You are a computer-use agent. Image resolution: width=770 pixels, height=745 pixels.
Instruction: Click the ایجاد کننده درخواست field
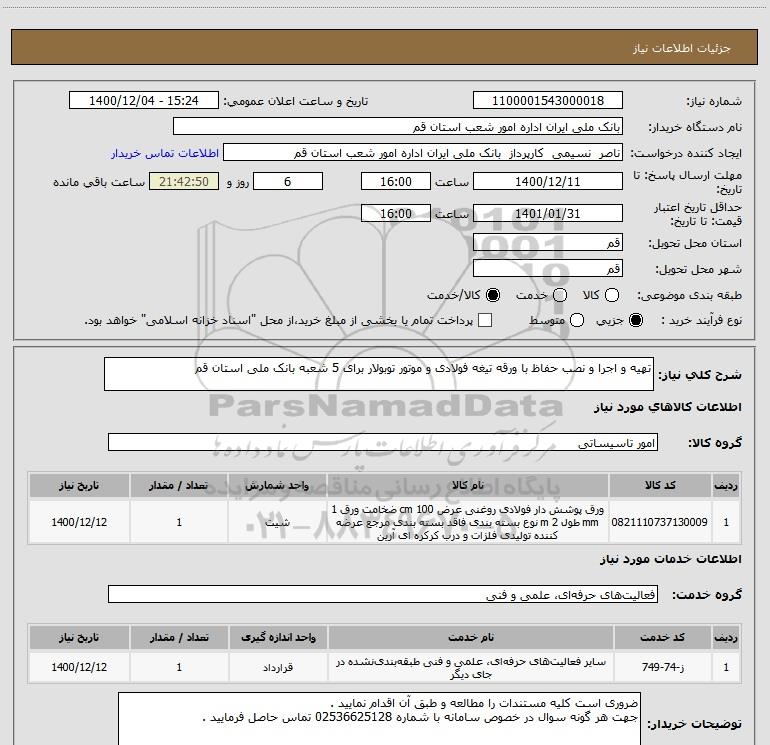pos(423,153)
